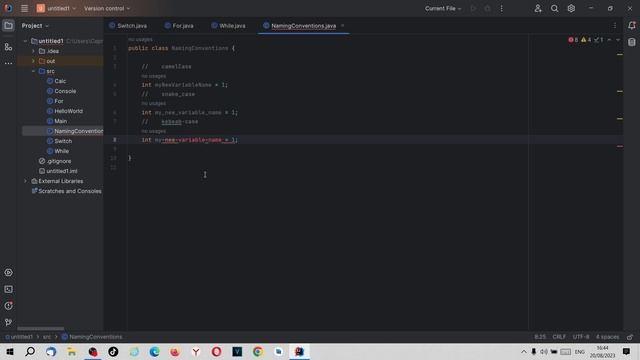This screenshot has width=640, height=360.
Task: Open more run actions menu
Action: click(x=502, y=8)
